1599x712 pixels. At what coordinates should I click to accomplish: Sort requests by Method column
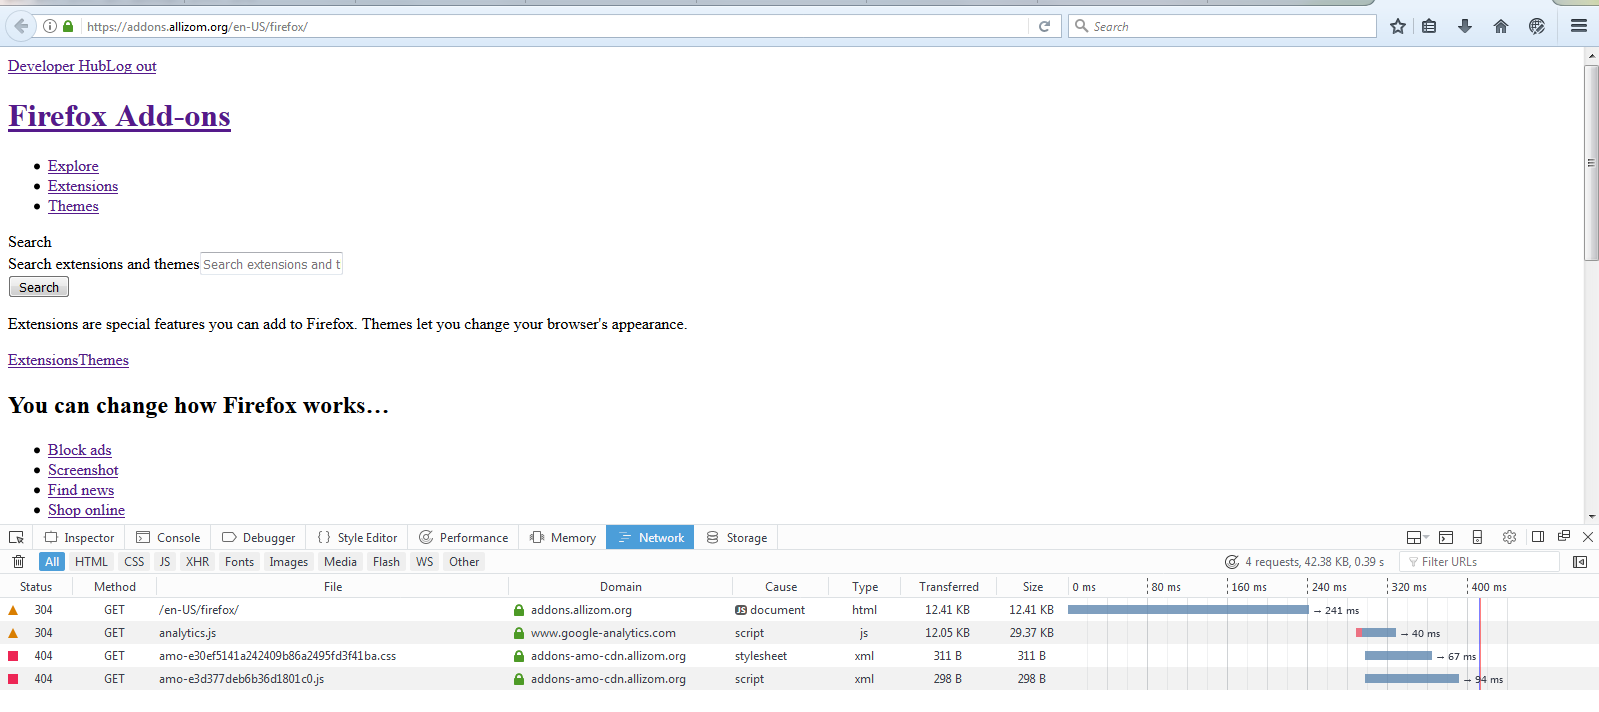(x=115, y=587)
